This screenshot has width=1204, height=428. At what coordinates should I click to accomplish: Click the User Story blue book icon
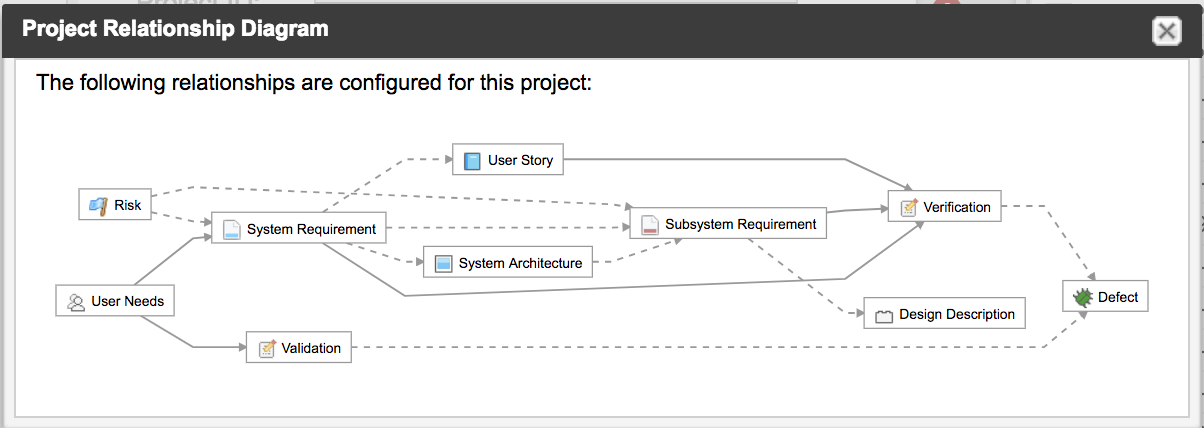pyautogui.click(x=472, y=160)
